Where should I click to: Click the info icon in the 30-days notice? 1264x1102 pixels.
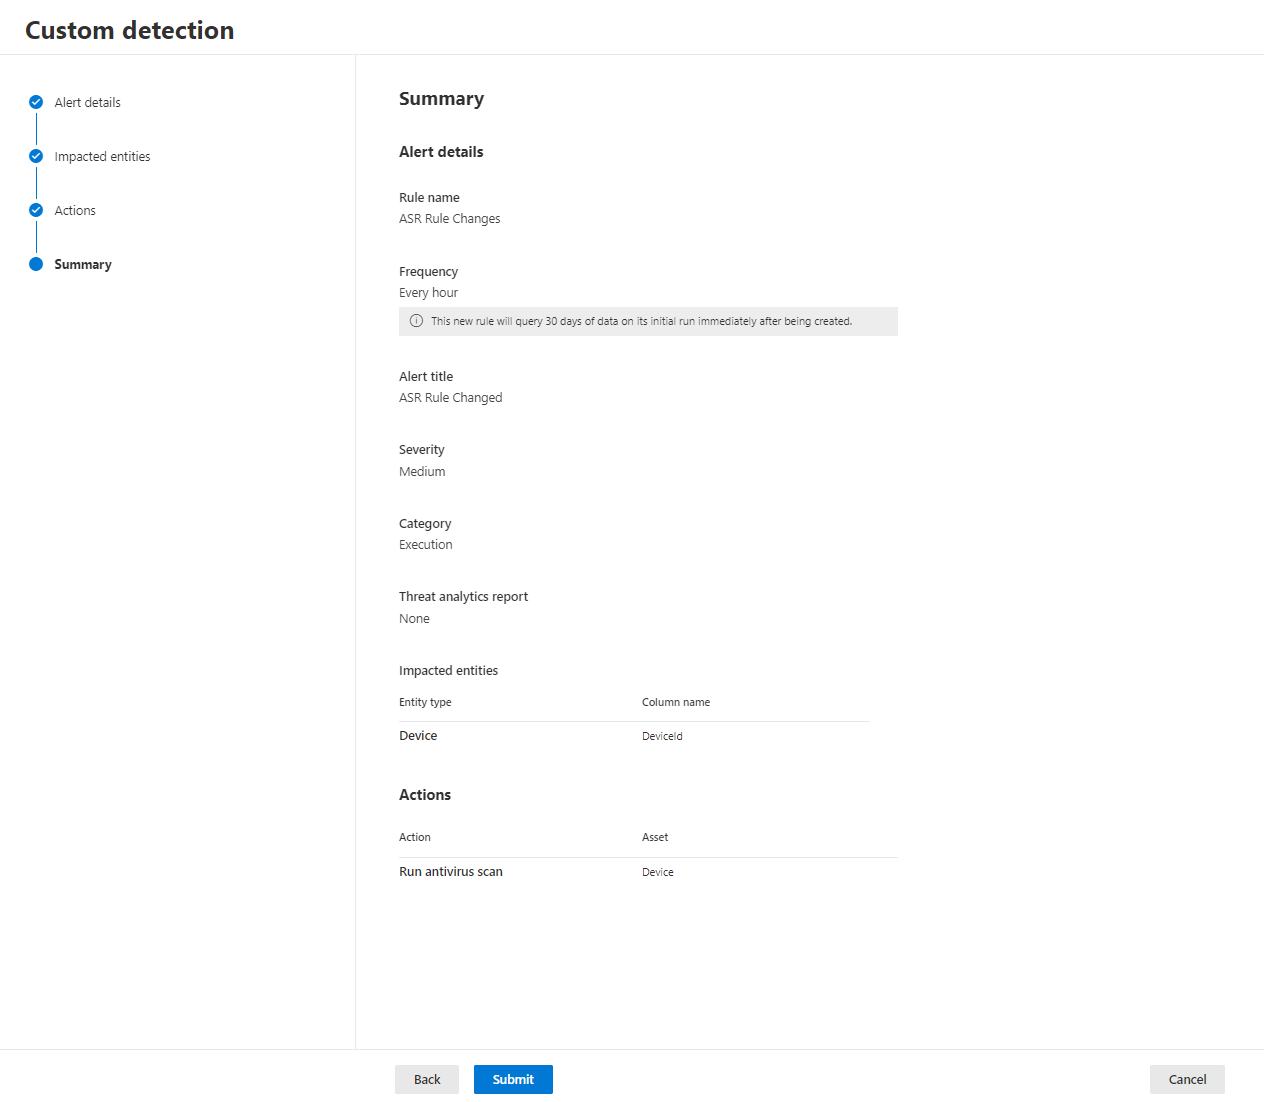point(415,321)
